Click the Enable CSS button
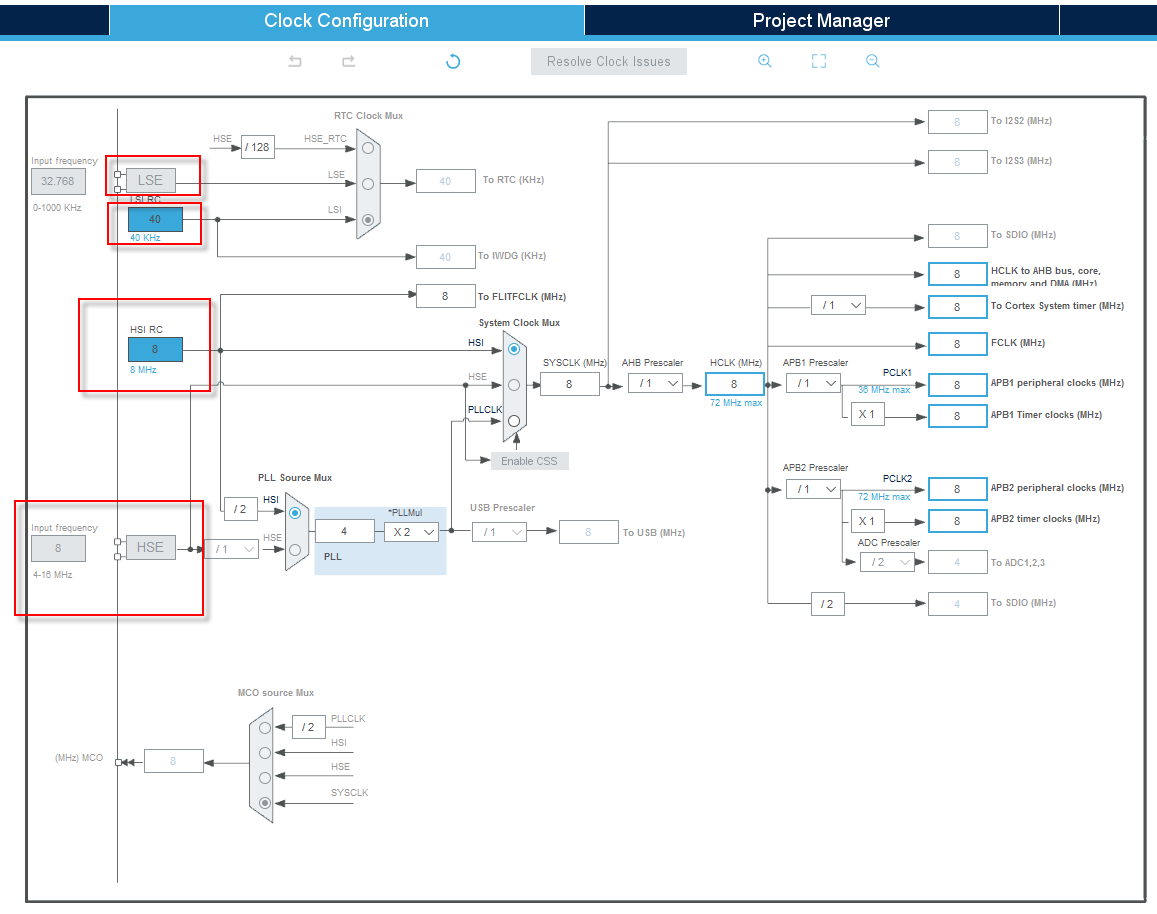Image resolution: width=1157 pixels, height=914 pixels. click(529, 461)
